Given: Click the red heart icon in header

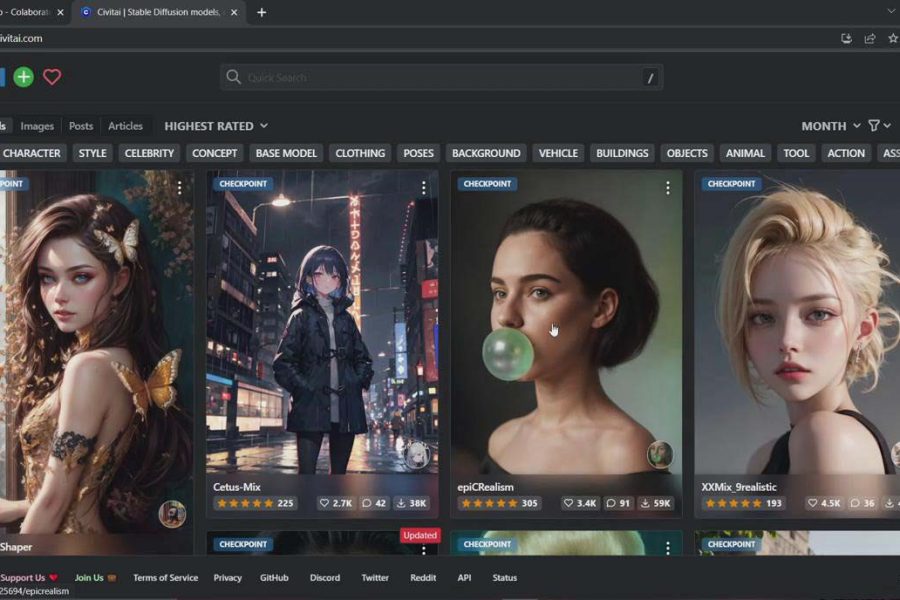Looking at the screenshot, I should pos(52,77).
